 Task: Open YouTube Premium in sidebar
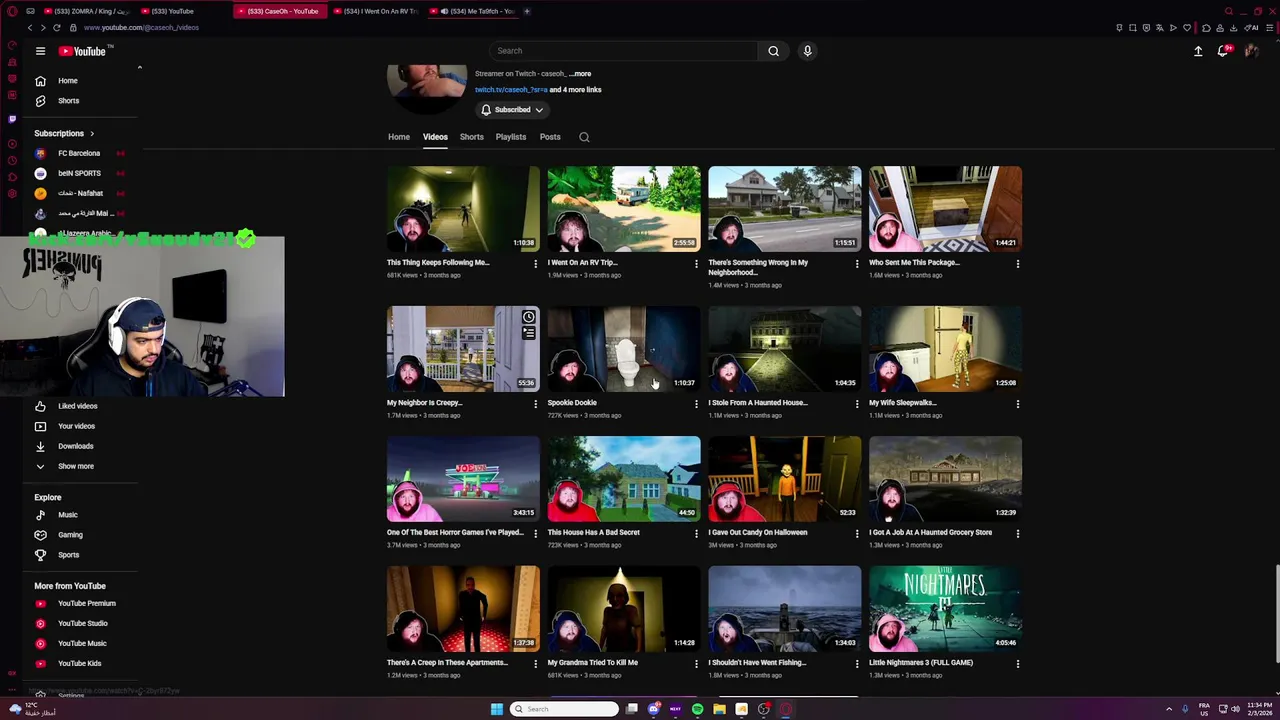[86, 603]
